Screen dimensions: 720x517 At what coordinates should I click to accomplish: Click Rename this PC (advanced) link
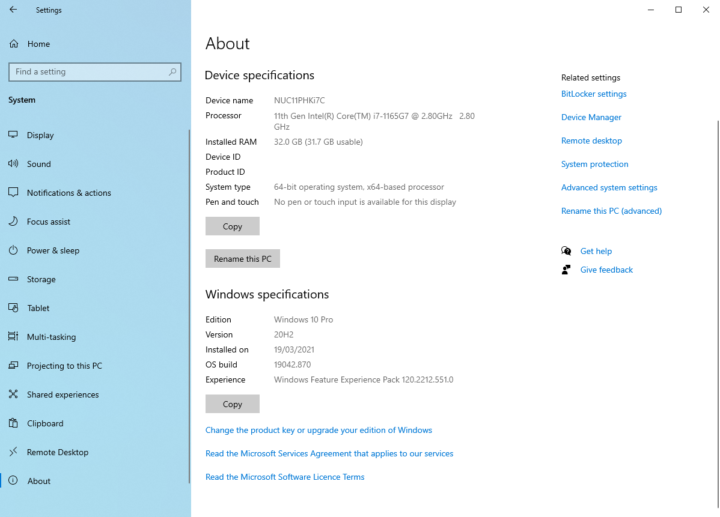[x=611, y=211]
